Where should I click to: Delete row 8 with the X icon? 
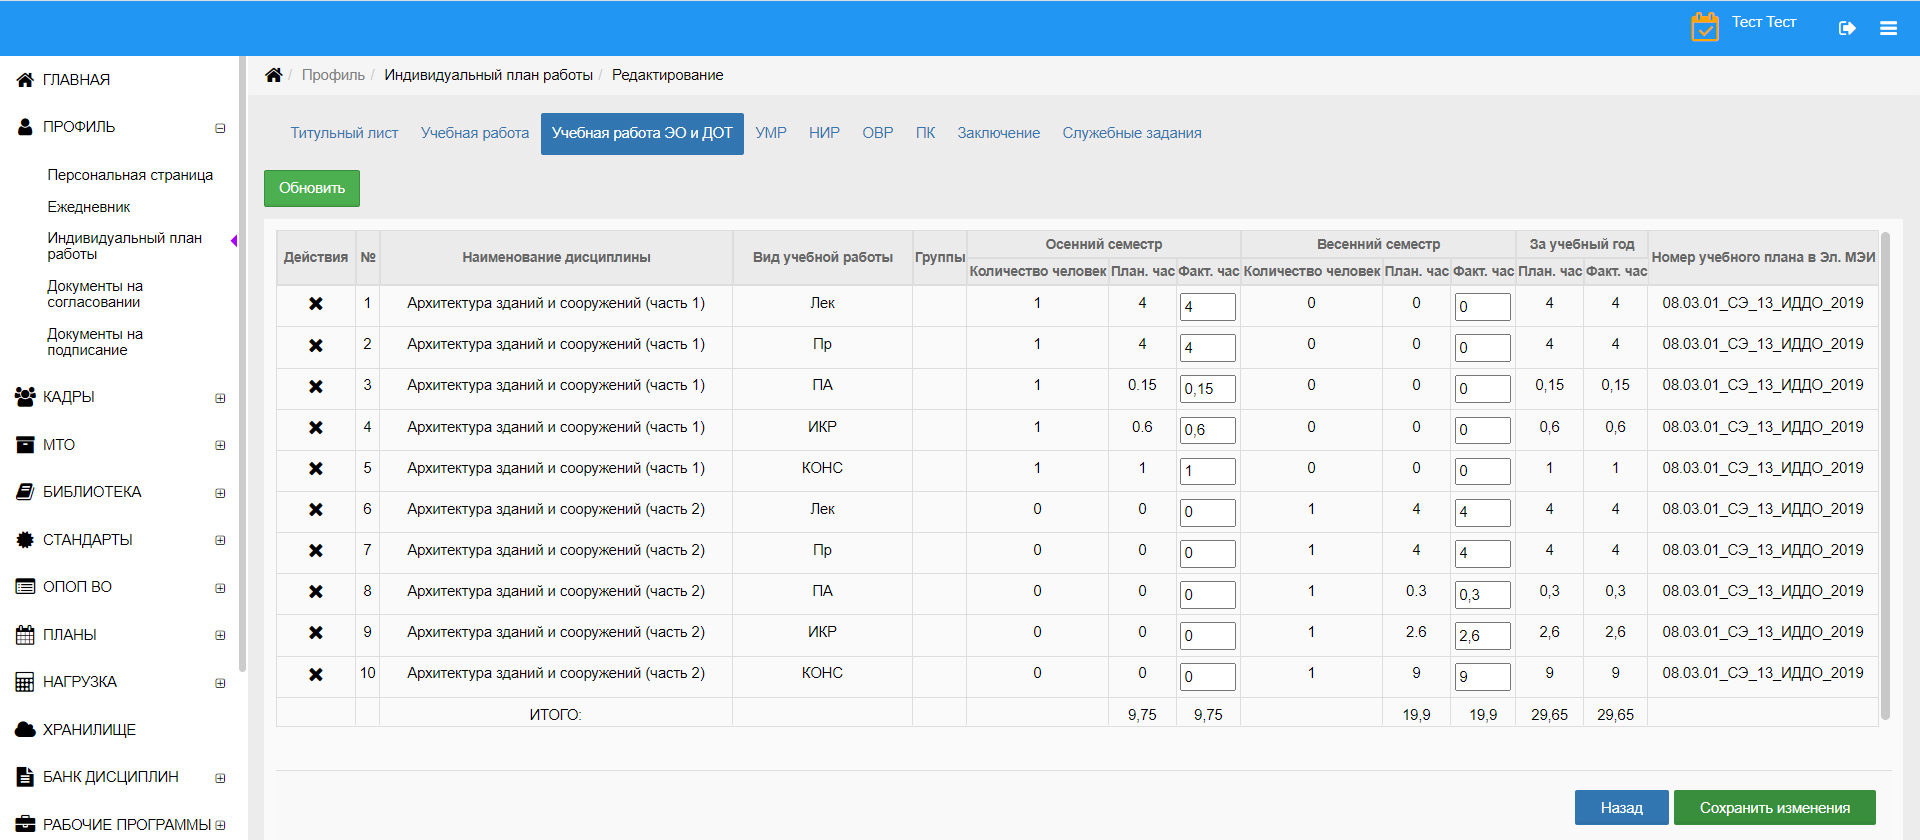pyautogui.click(x=316, y=592)
